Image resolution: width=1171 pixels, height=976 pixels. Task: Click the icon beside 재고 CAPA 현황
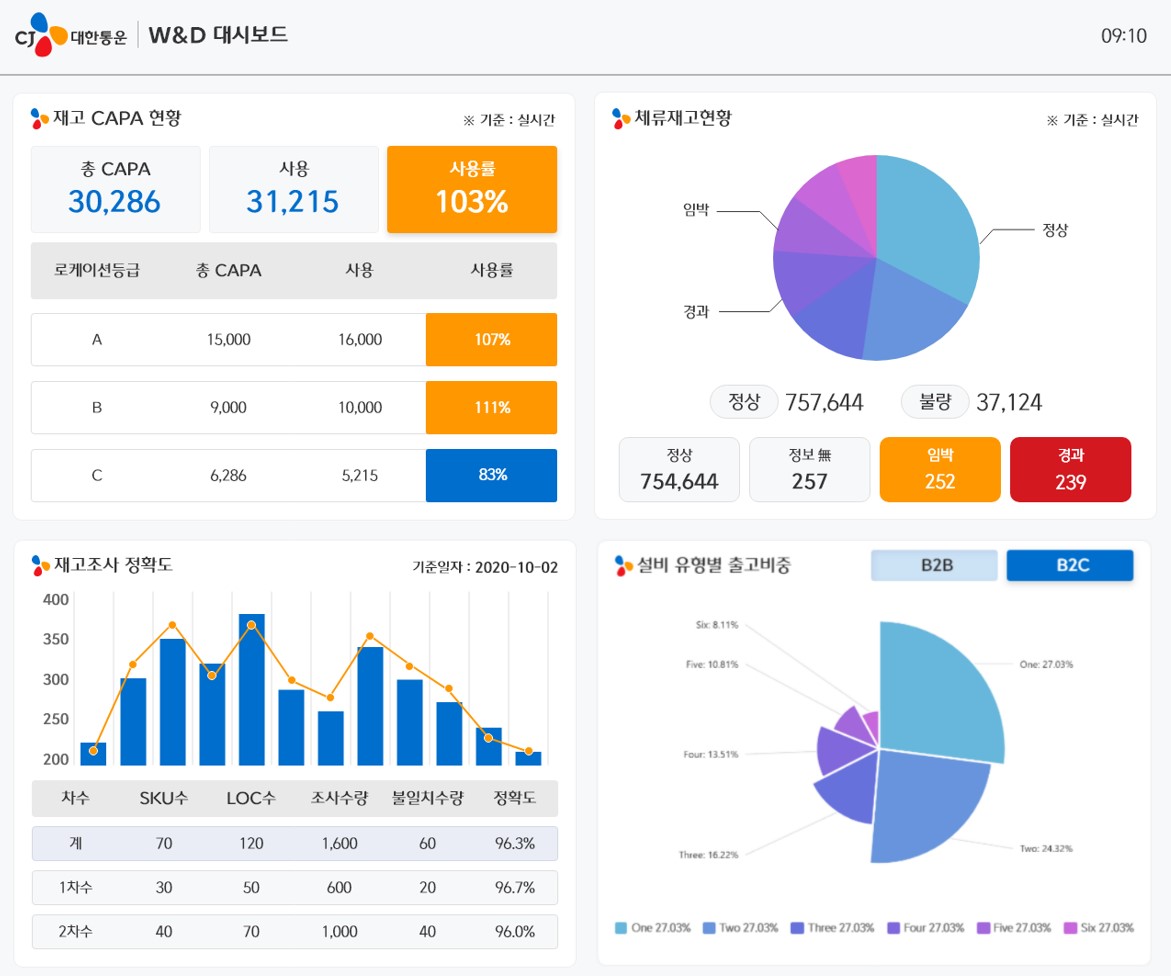[x=40, y=119]
